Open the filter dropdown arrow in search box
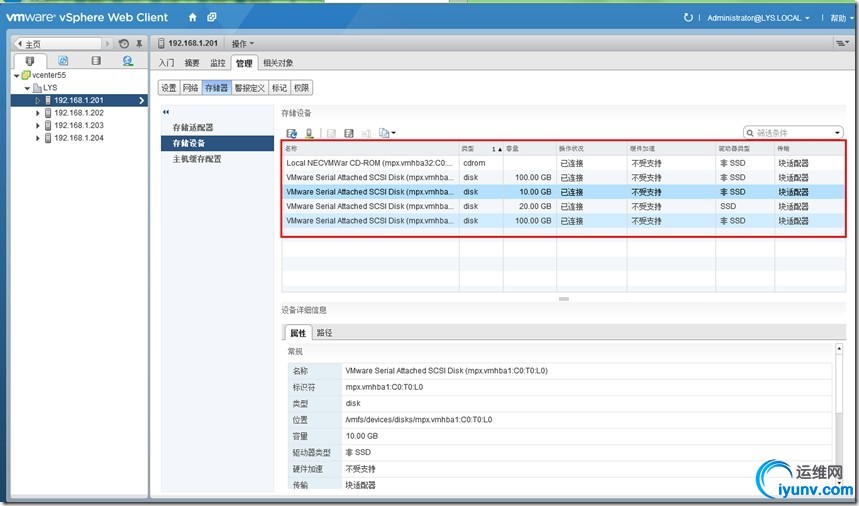This screenshot has width=859, height=506. click(837, 133)
